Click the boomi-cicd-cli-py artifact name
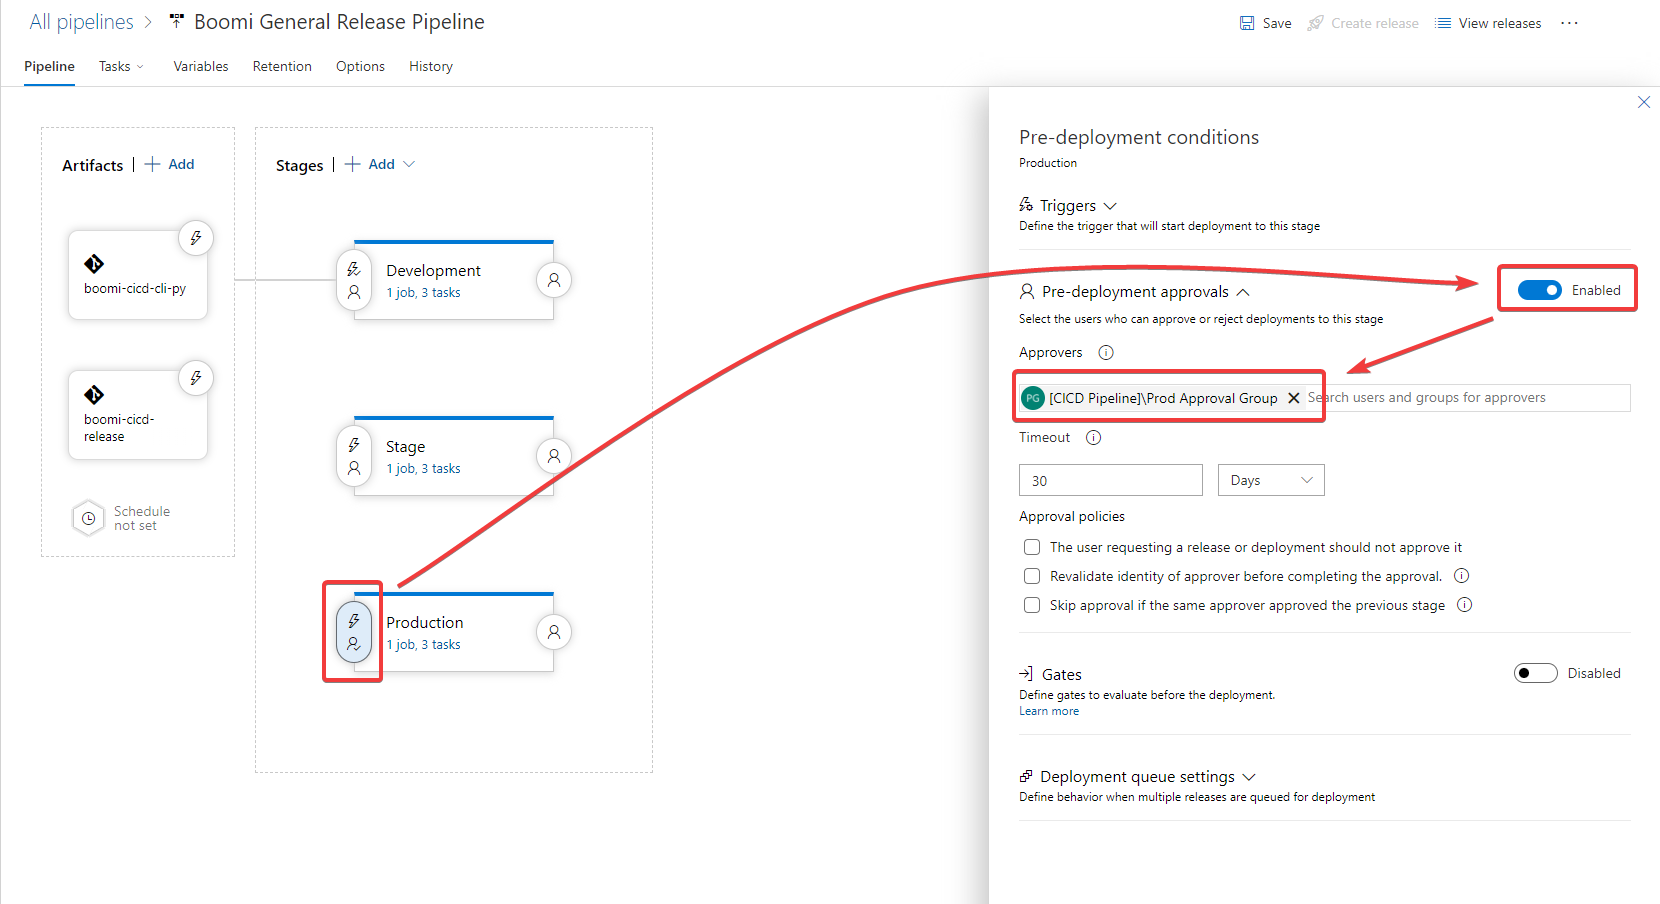 [x=135, y=288]
